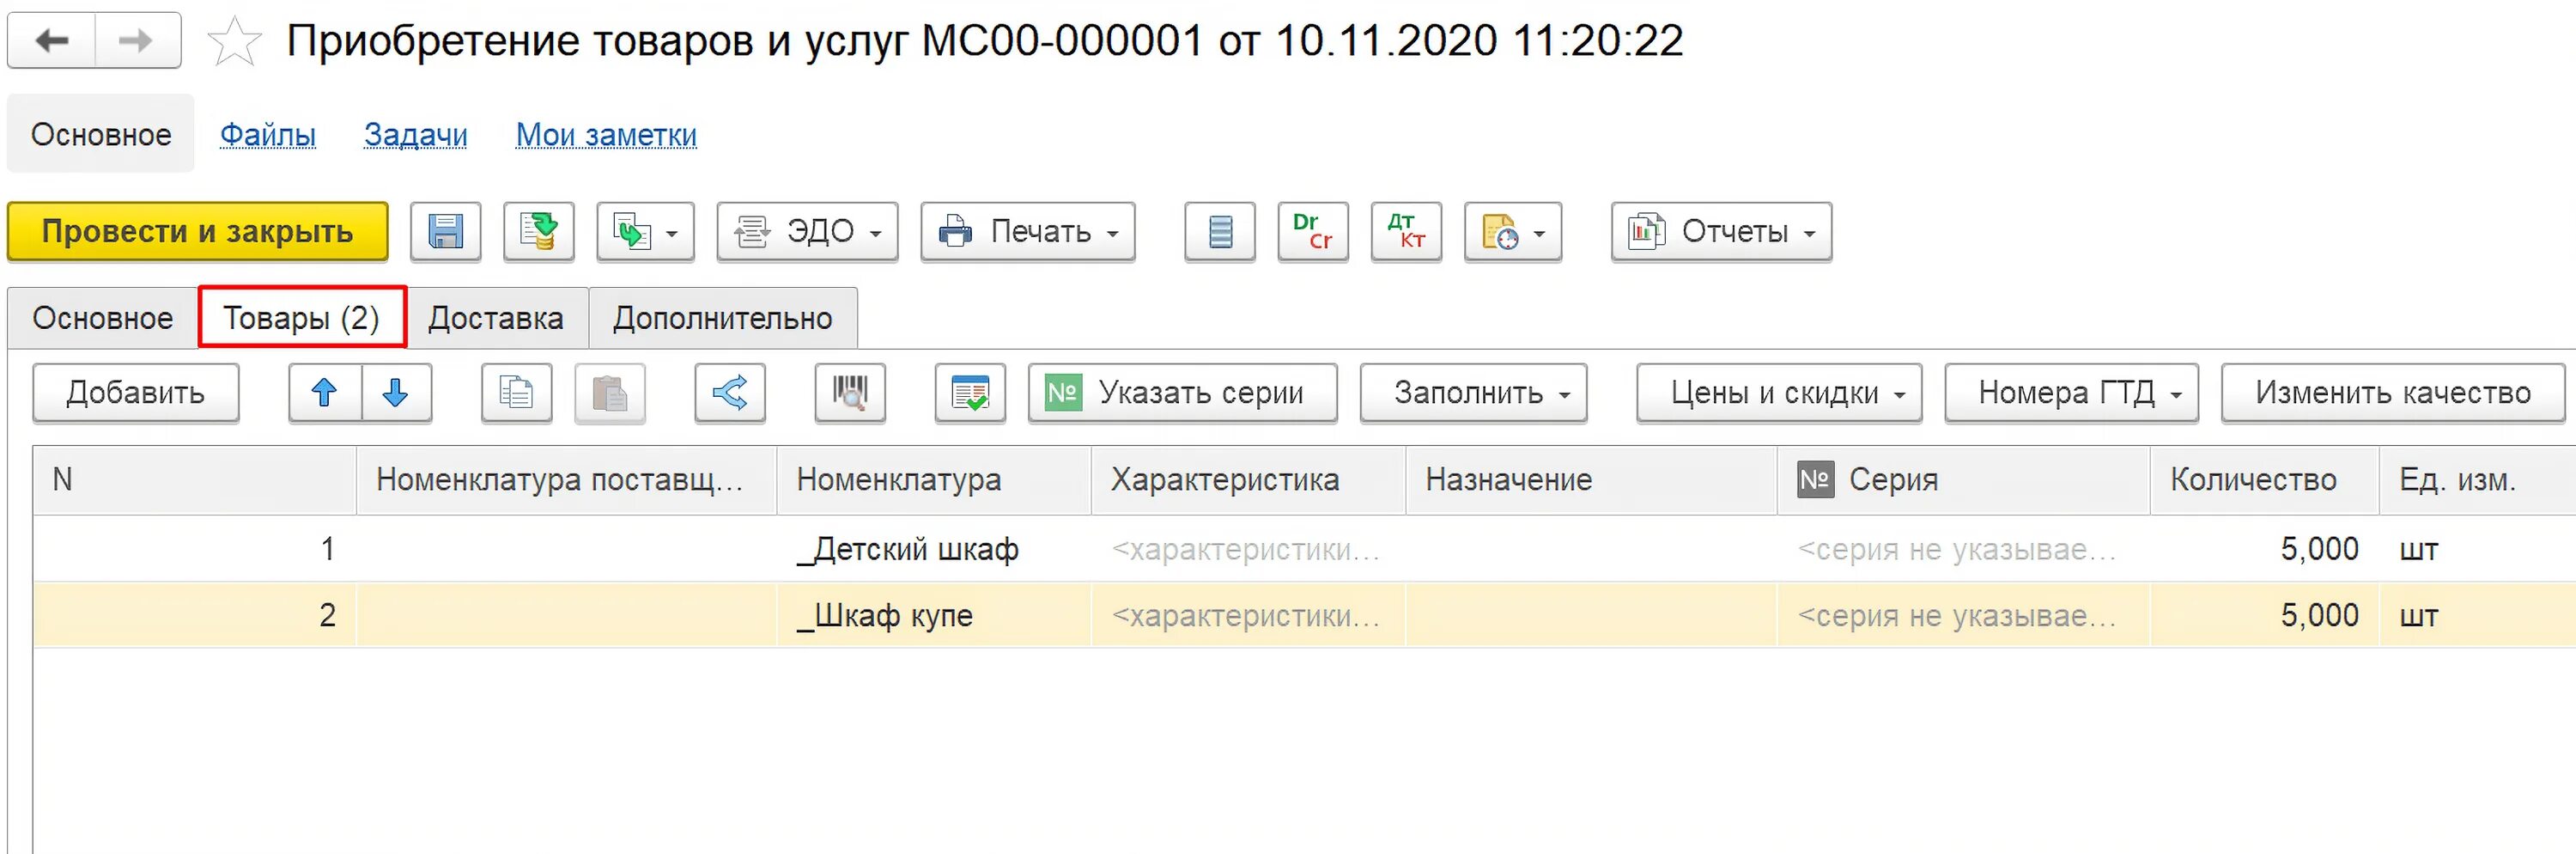
Task: Open the Файлы link
Action: [268, 135]
